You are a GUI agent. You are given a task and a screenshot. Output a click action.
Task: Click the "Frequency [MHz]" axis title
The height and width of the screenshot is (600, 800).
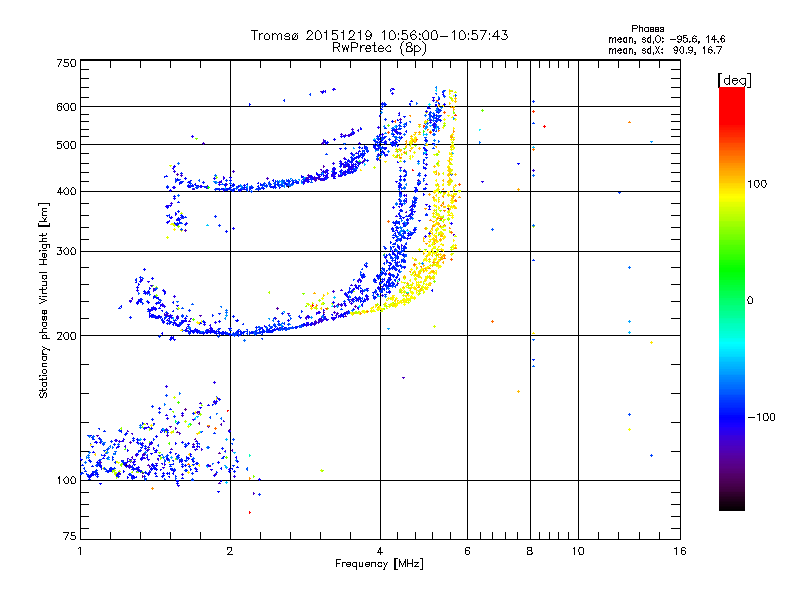pos(379,564)
